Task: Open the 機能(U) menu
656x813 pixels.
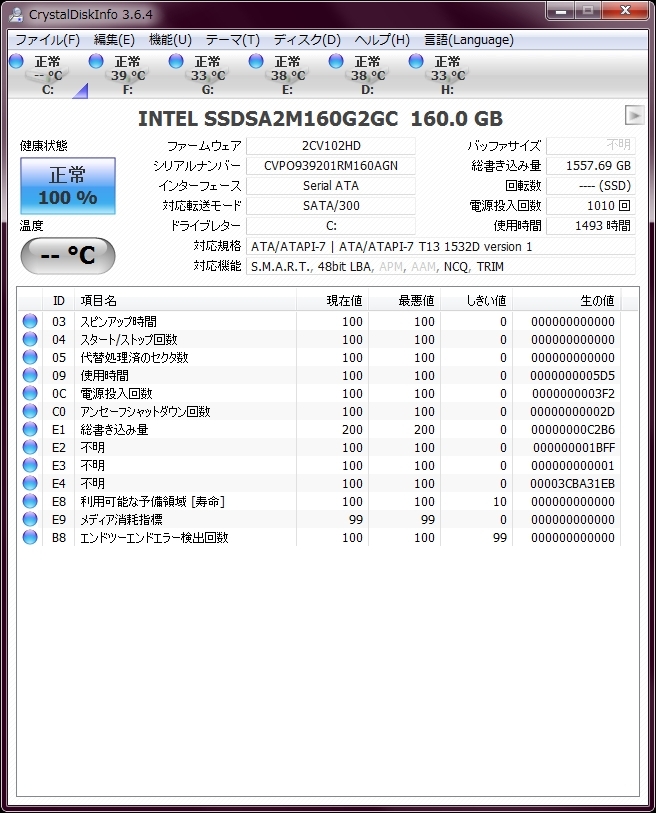Action: pyautogui.click(x=170, y=40)
